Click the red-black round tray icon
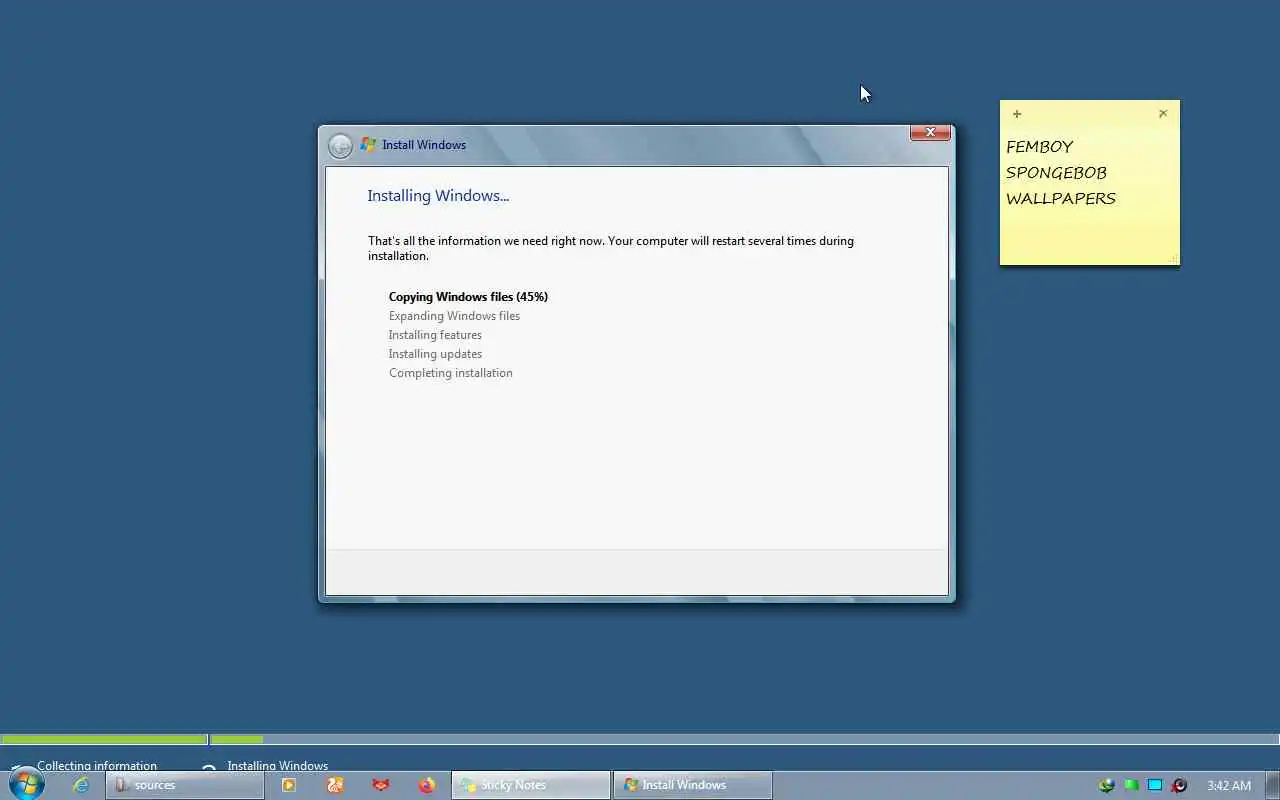Image resolution: width=1280 pixels, height=800 pixels. point(1179,785)
